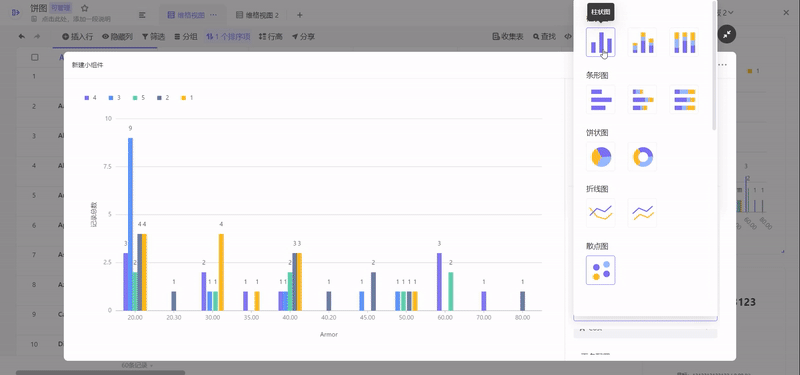The width and height of the screenshot is (800, 375).
Task: Expand options on the first grid view tab
Action: click(213, 15)
